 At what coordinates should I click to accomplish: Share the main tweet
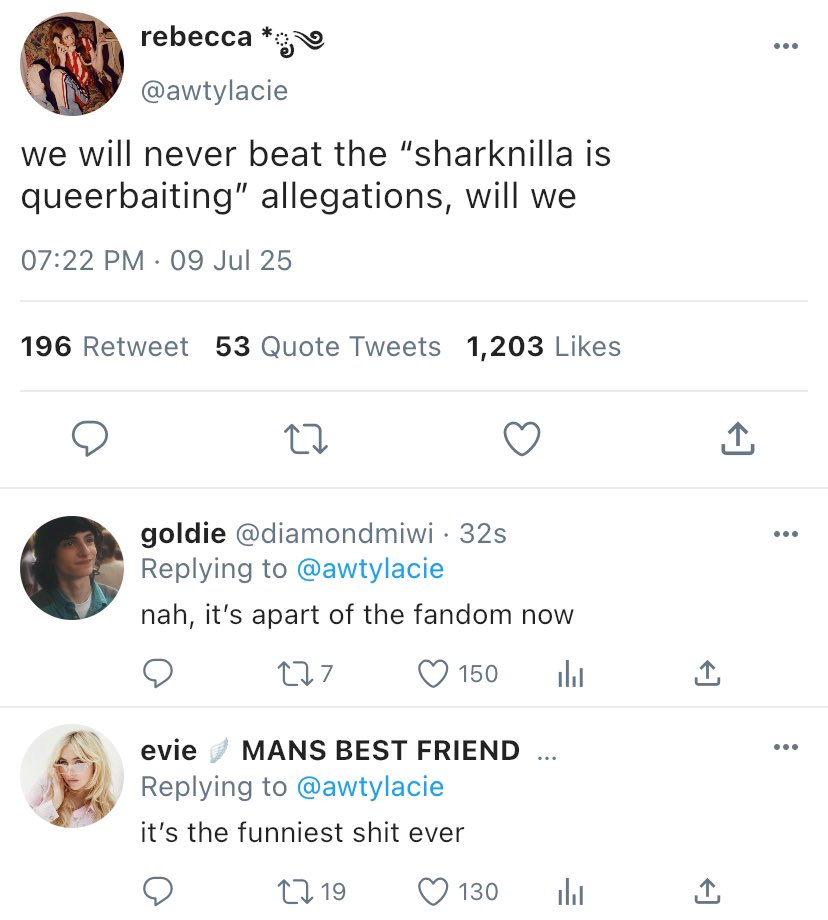click(736, 438)
